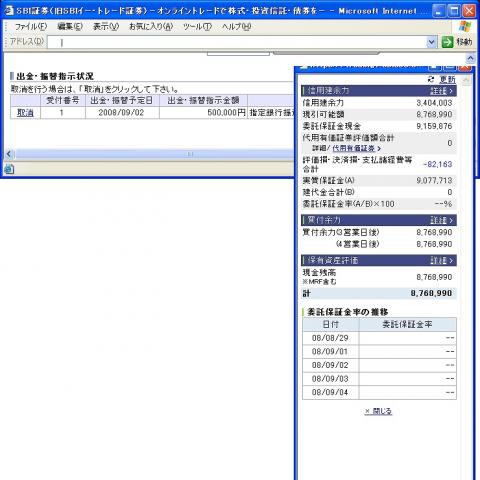Click the 代用有価証券 link
The height and width of the screenshot is (480, 480).
point(354,148)
